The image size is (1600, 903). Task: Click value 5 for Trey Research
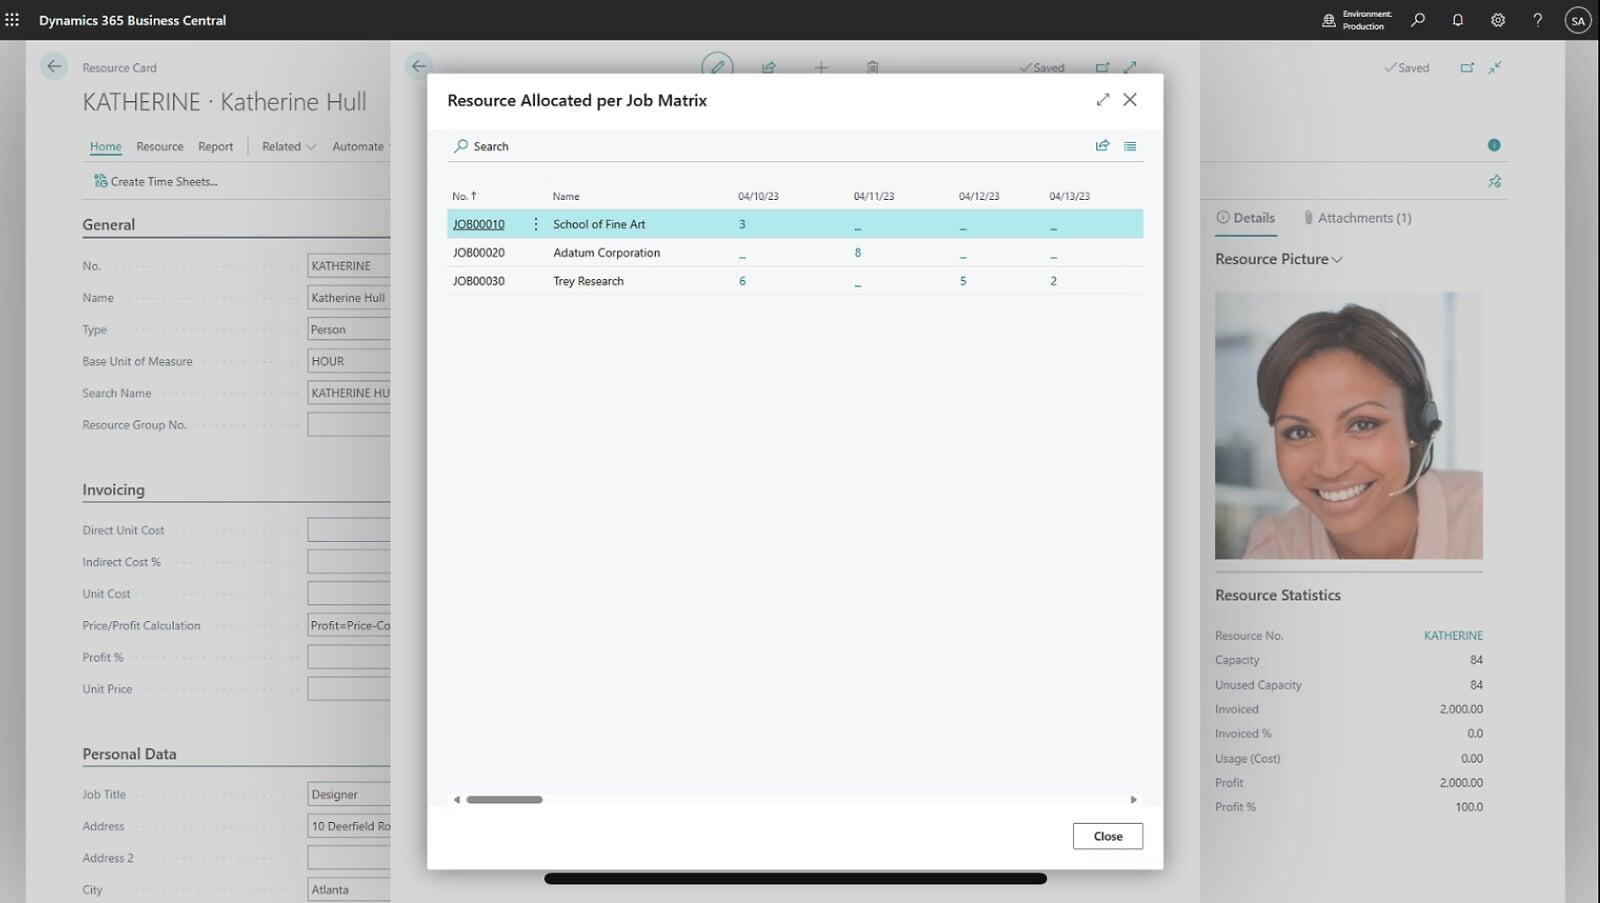pos(963,281)
